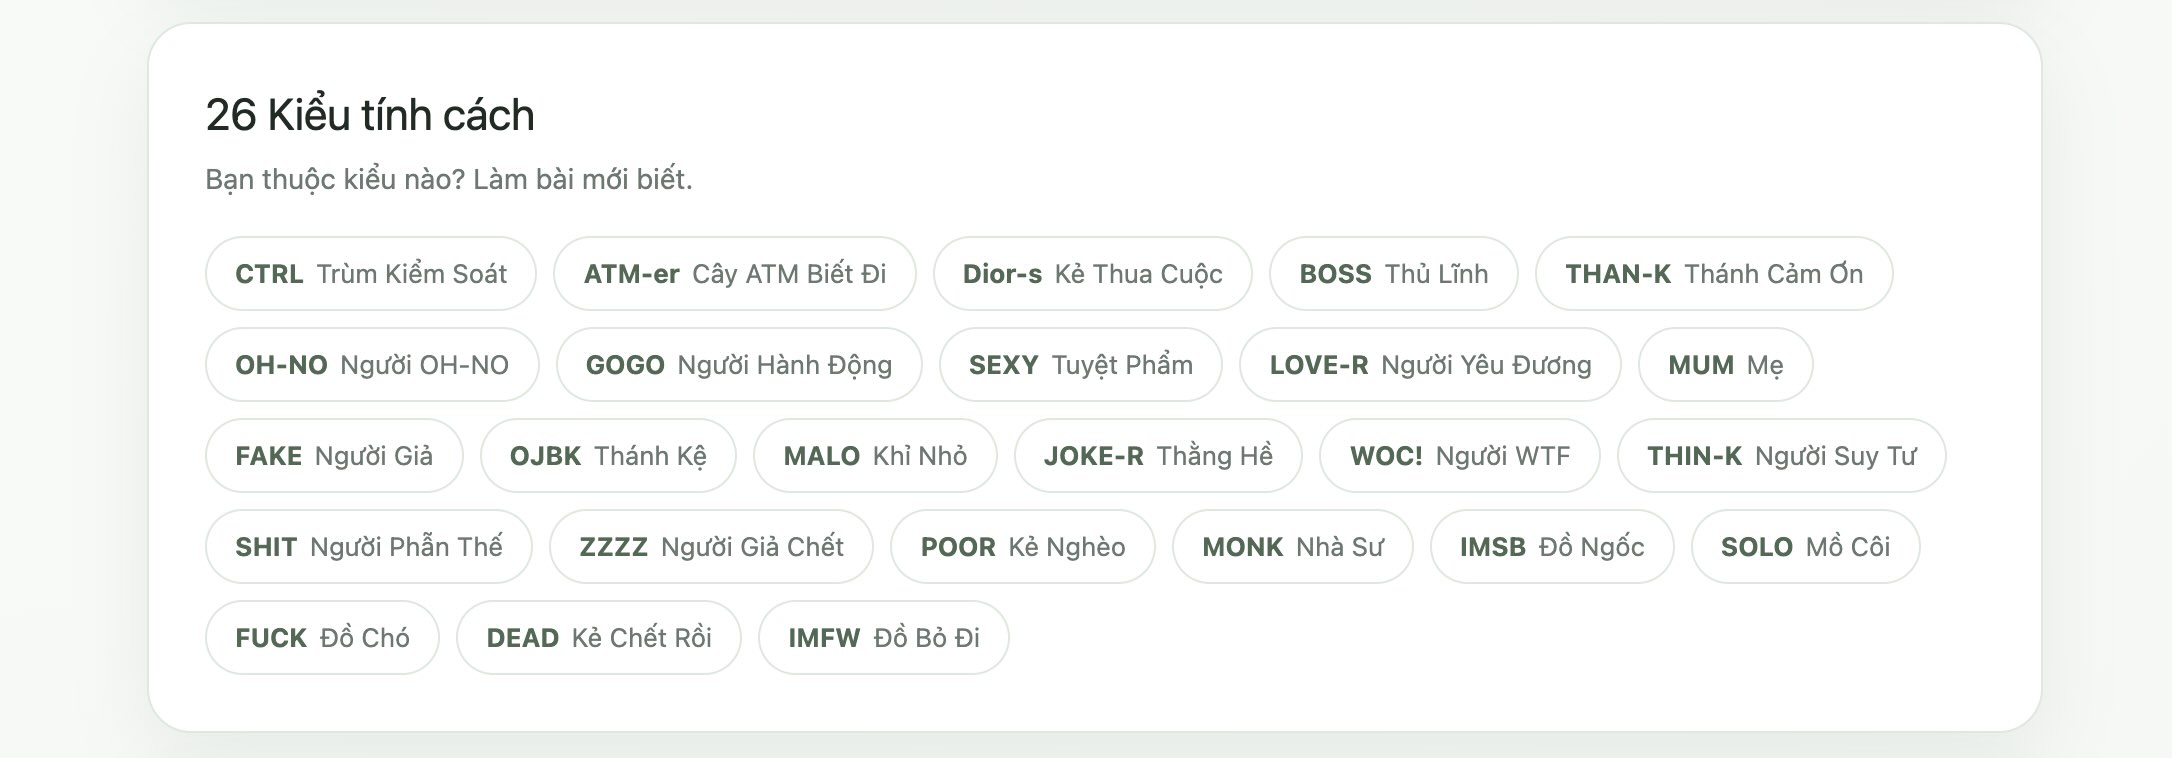Choose the BOSS Thủ Lĩnh personality chip
Screen dimensions: 2172x758
click(x=1393, y=274)
